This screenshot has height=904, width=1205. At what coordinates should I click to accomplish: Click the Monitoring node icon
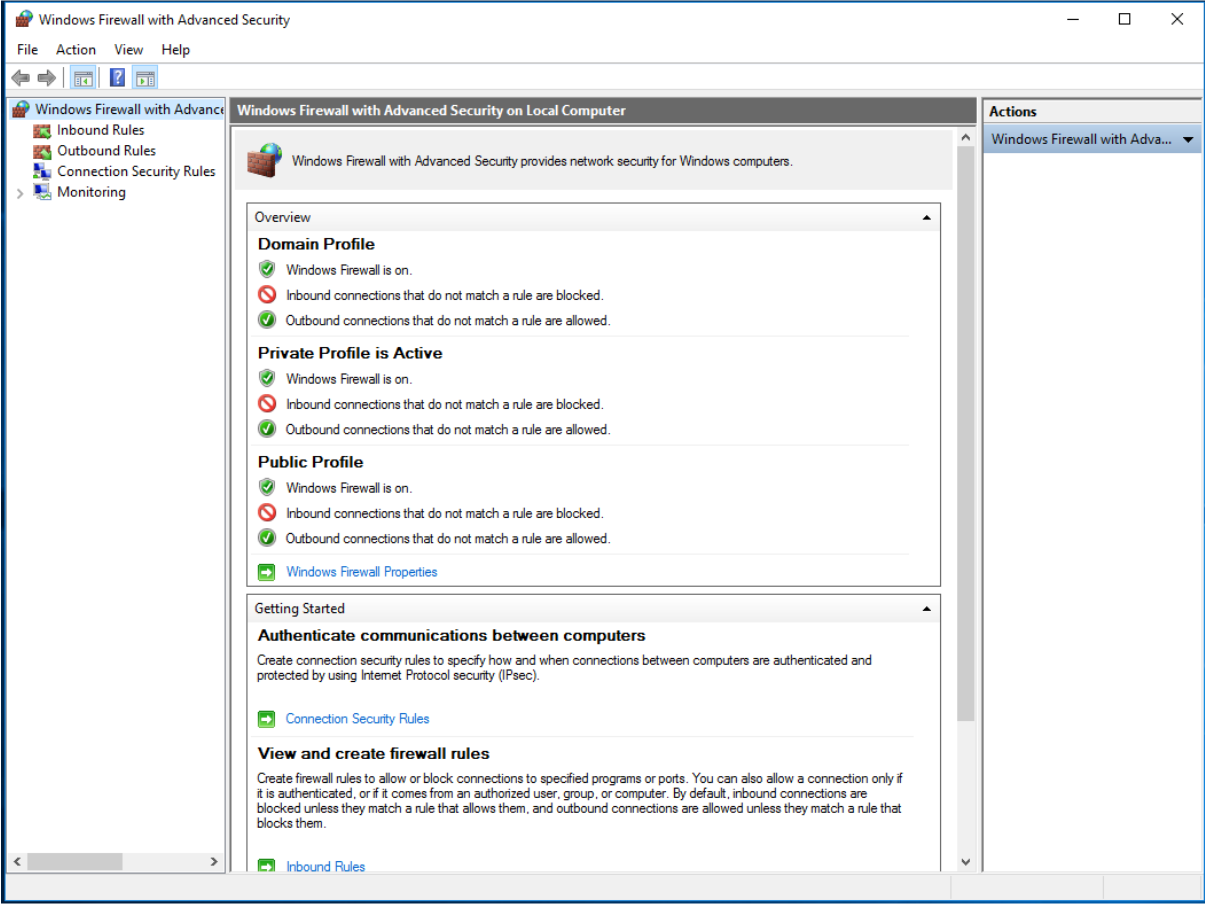[x=42, y=192]
